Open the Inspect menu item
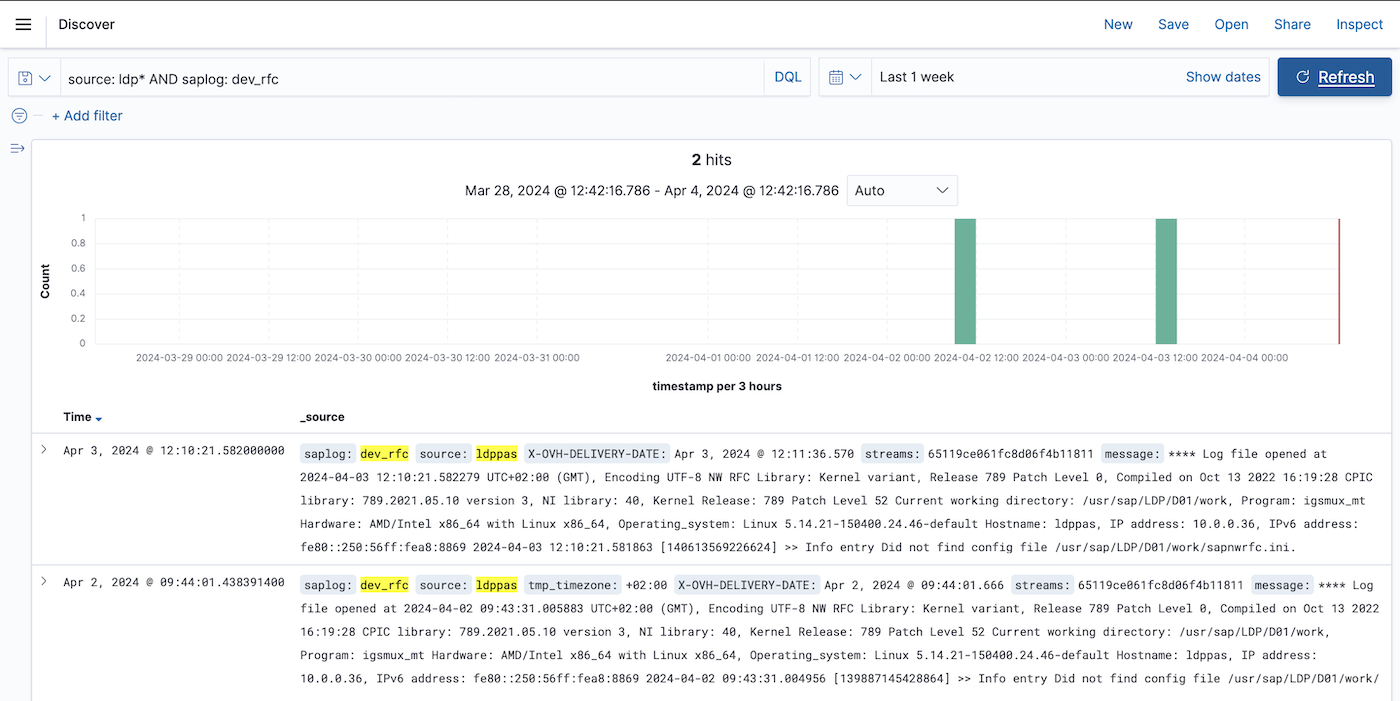This screenshot has width=1400, height=701. [1359, 24]
